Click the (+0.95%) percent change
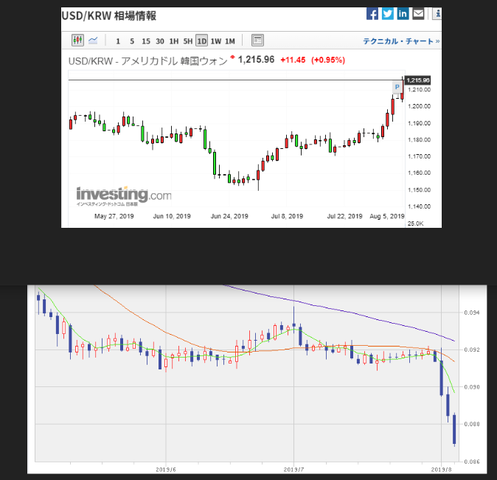497x480 pixels. [328, 60]
